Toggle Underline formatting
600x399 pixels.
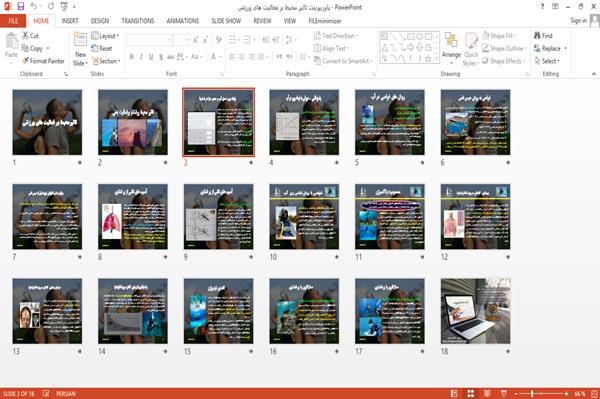point(151,57)
